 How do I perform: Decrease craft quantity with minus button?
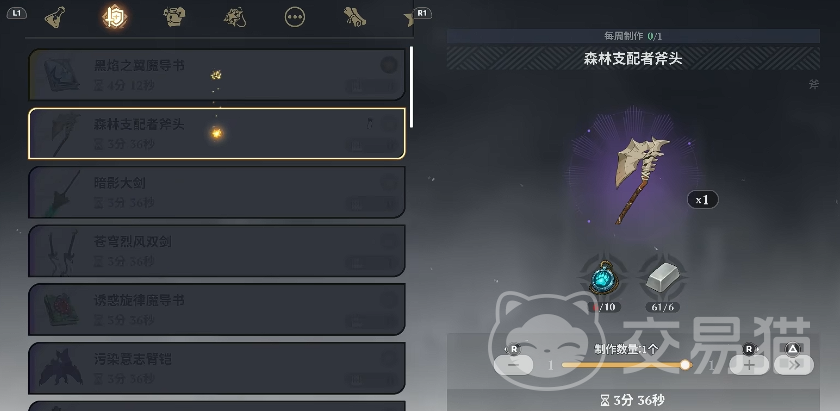[x=513, y=365]
